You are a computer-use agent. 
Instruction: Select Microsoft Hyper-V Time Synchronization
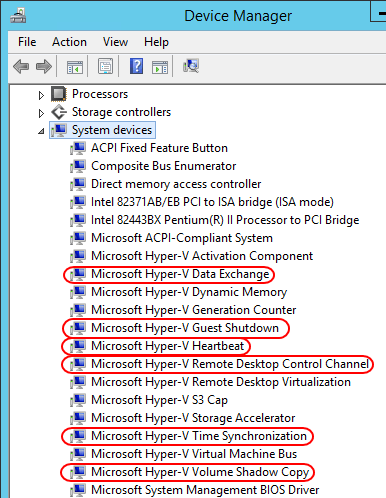[x=199, y=436]
